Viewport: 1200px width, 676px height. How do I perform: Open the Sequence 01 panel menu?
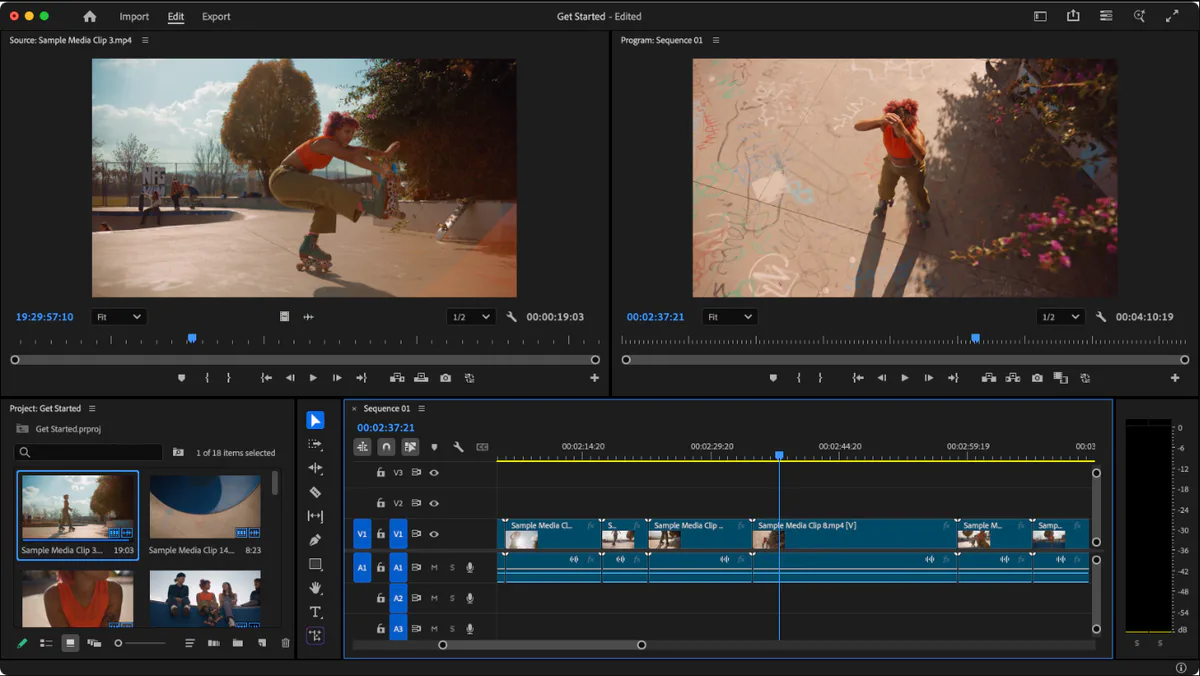(420, 408)
